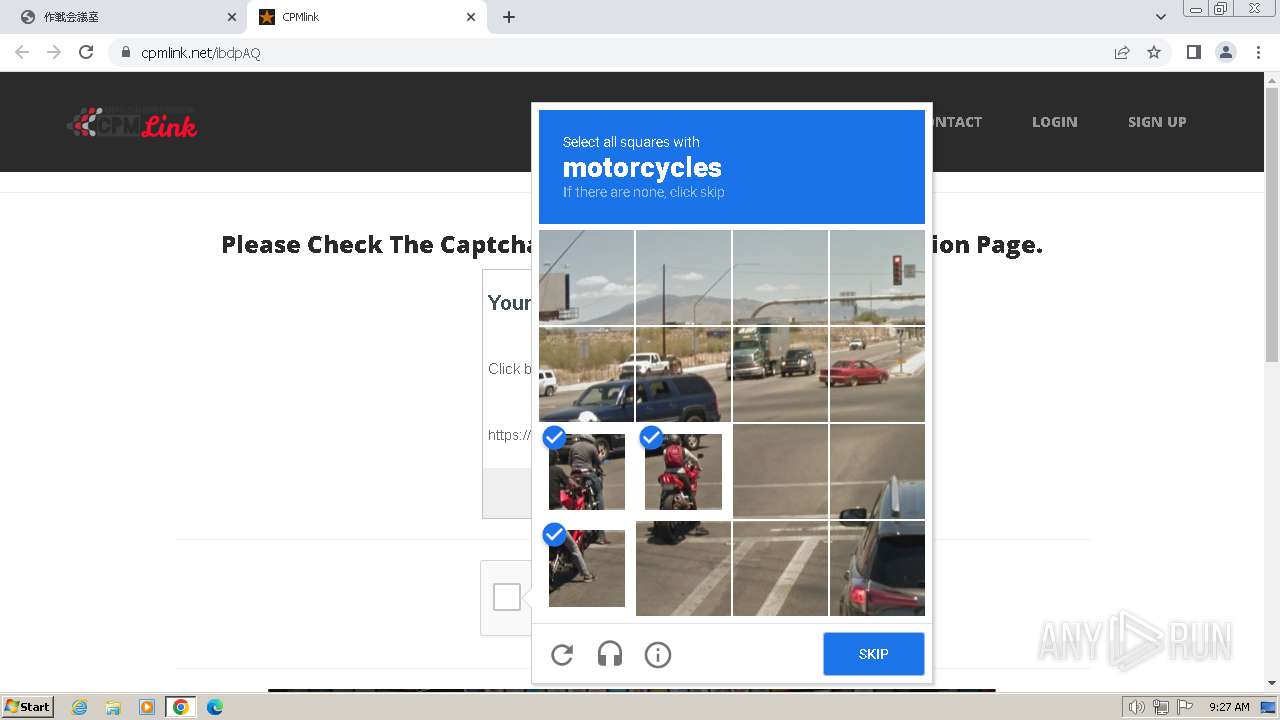Screen dimensions: 1280x720
Task: Click the SKIP button in the captcha
Action: coord(873,654)
